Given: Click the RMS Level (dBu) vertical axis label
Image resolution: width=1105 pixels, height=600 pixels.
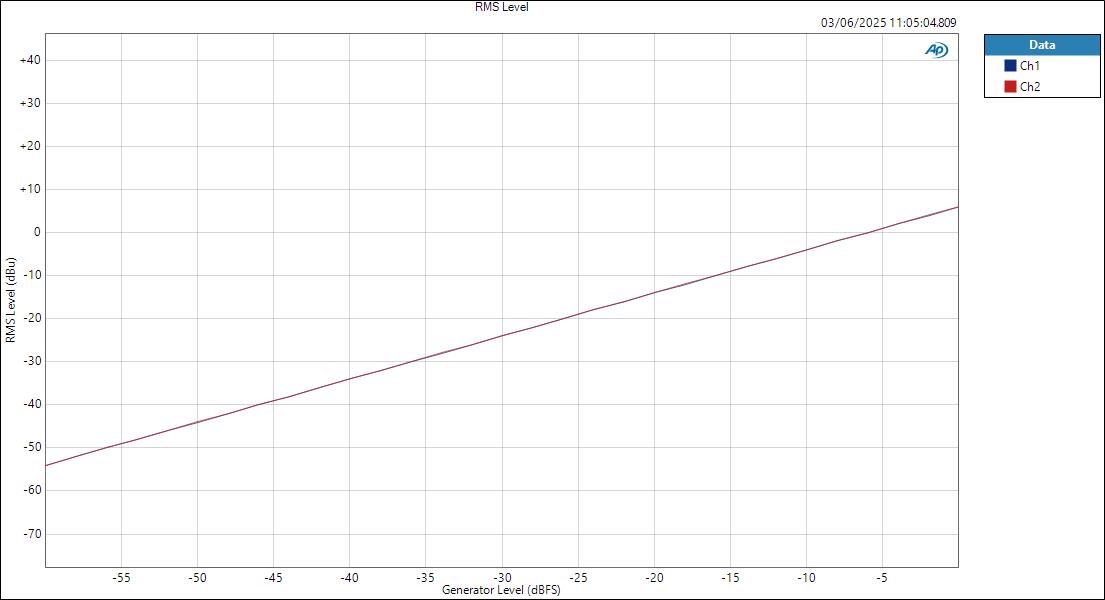Looking at the screenshot, I should pos(12,300).
